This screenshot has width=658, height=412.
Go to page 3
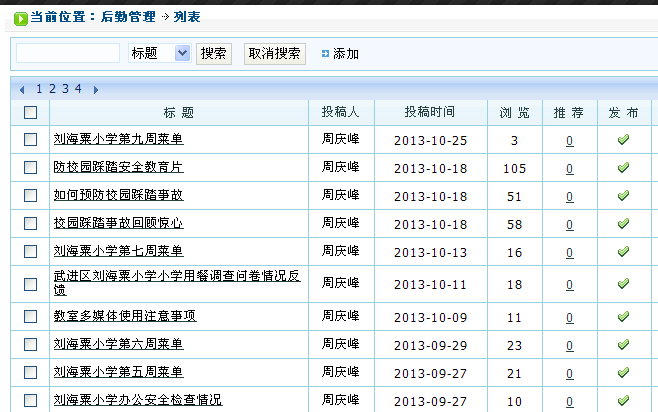[x=65, y=89]
